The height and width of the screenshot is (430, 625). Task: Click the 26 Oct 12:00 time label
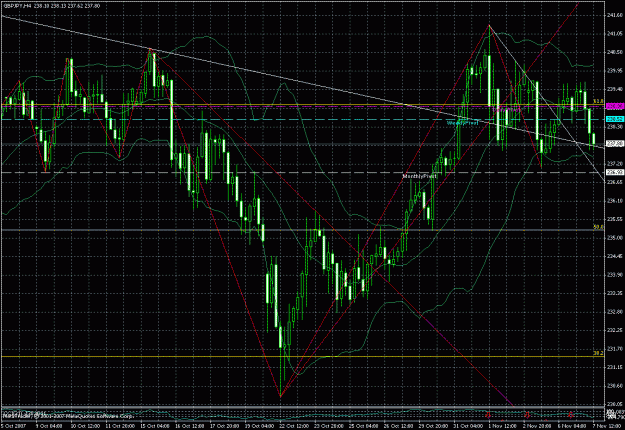click(398, 426)
